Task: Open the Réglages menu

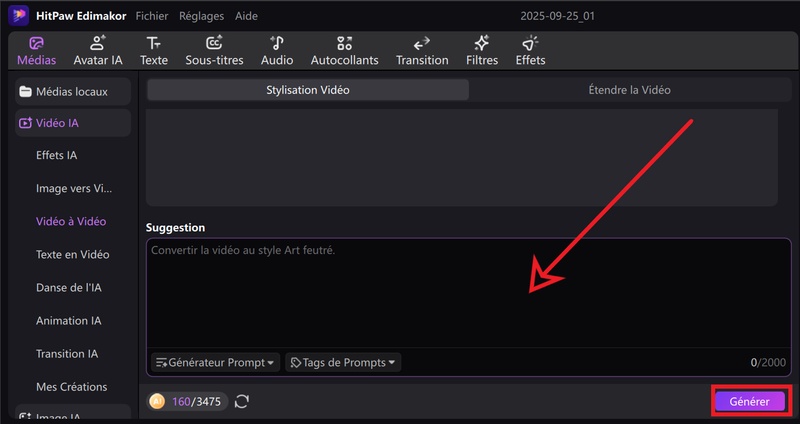Action: coord(201,16)
